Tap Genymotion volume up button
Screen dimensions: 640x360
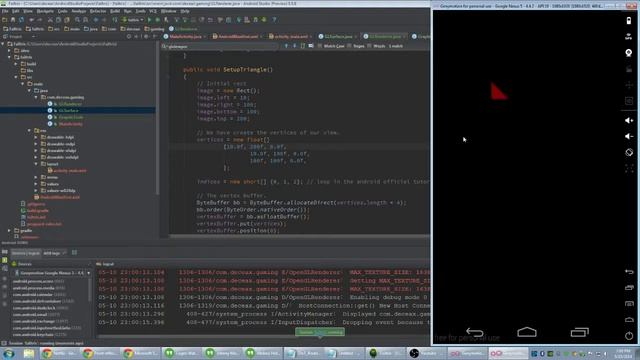pyautogui.click(x=629, y=120)
